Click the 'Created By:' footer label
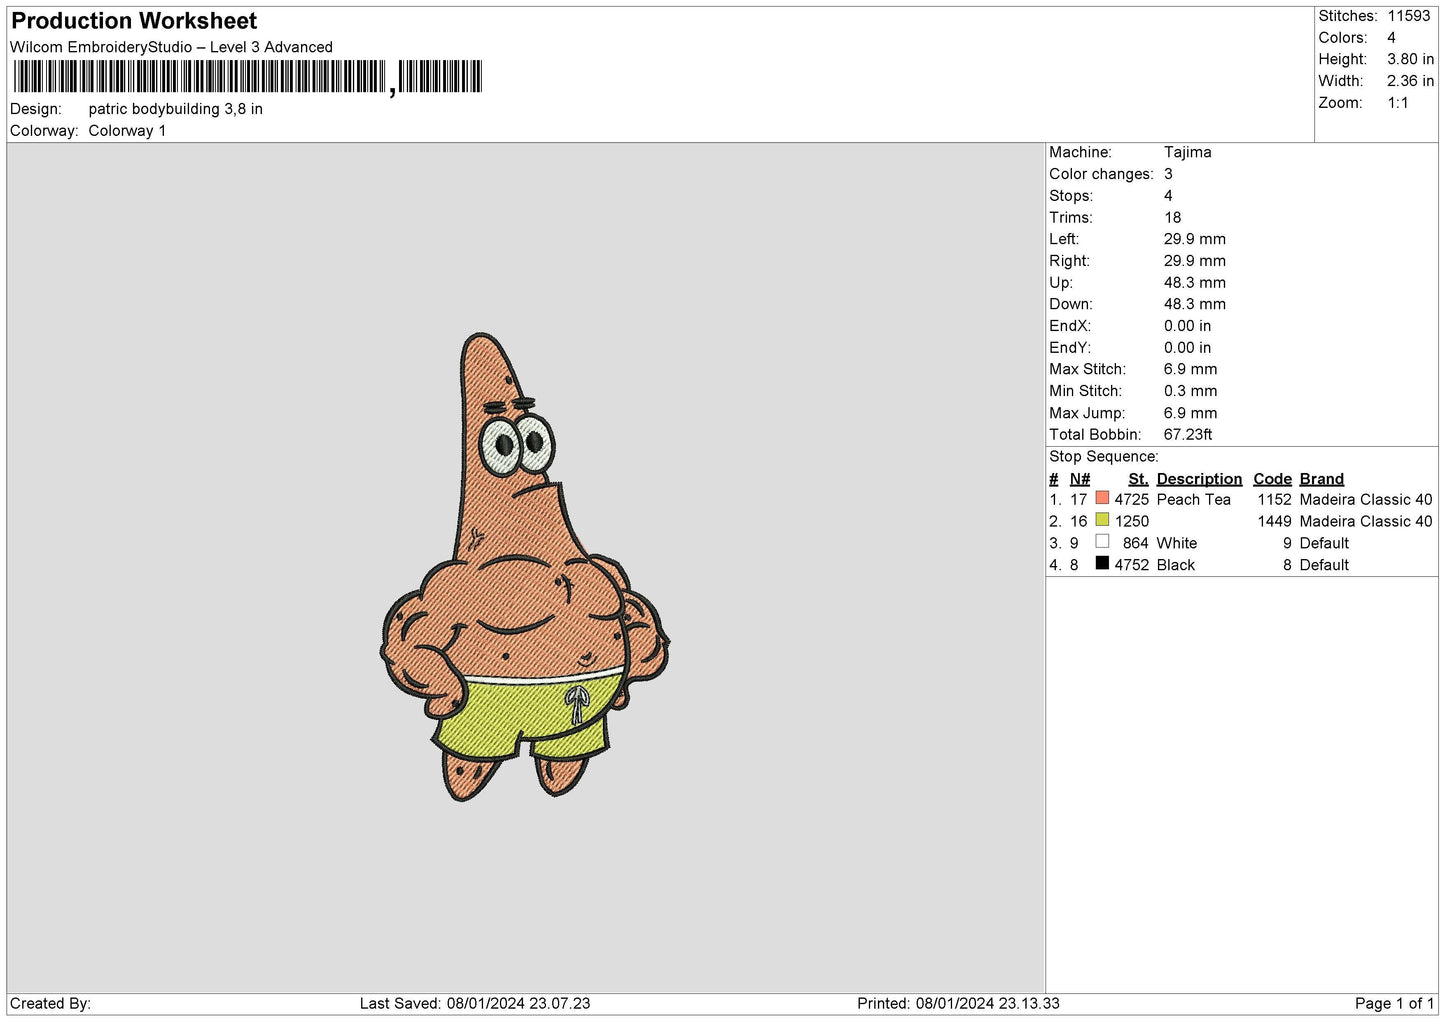Image resolution: width=1445 pixels, height=1021 pixels. [x=50, y=1004]
